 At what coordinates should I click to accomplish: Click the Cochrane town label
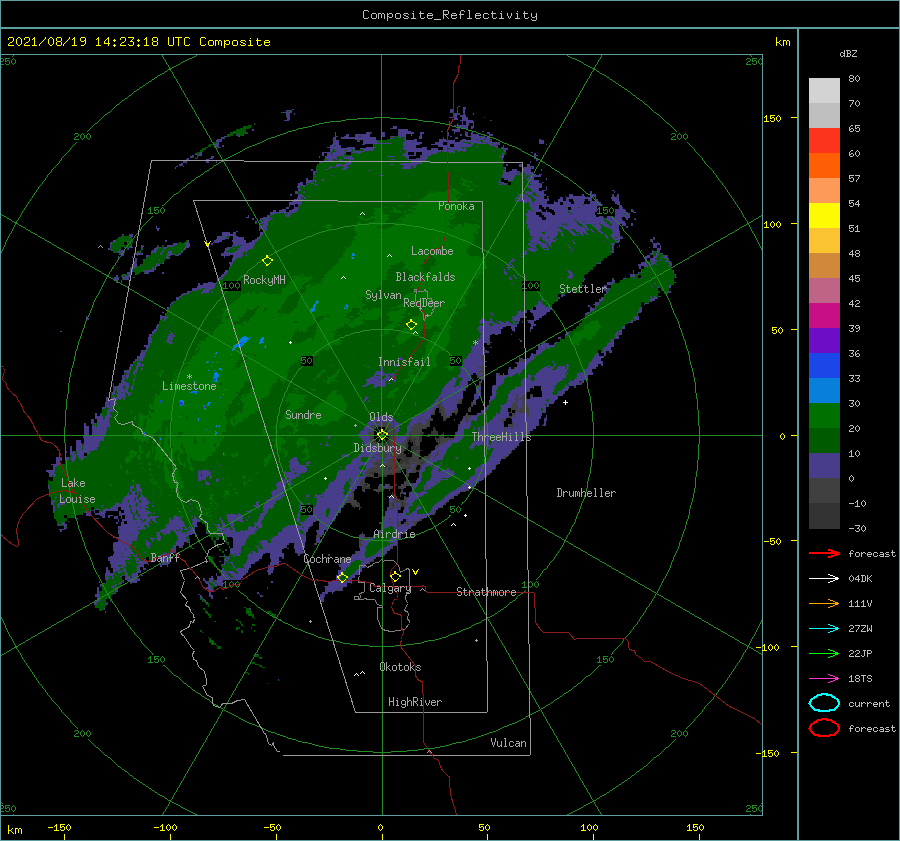(327, 559)
